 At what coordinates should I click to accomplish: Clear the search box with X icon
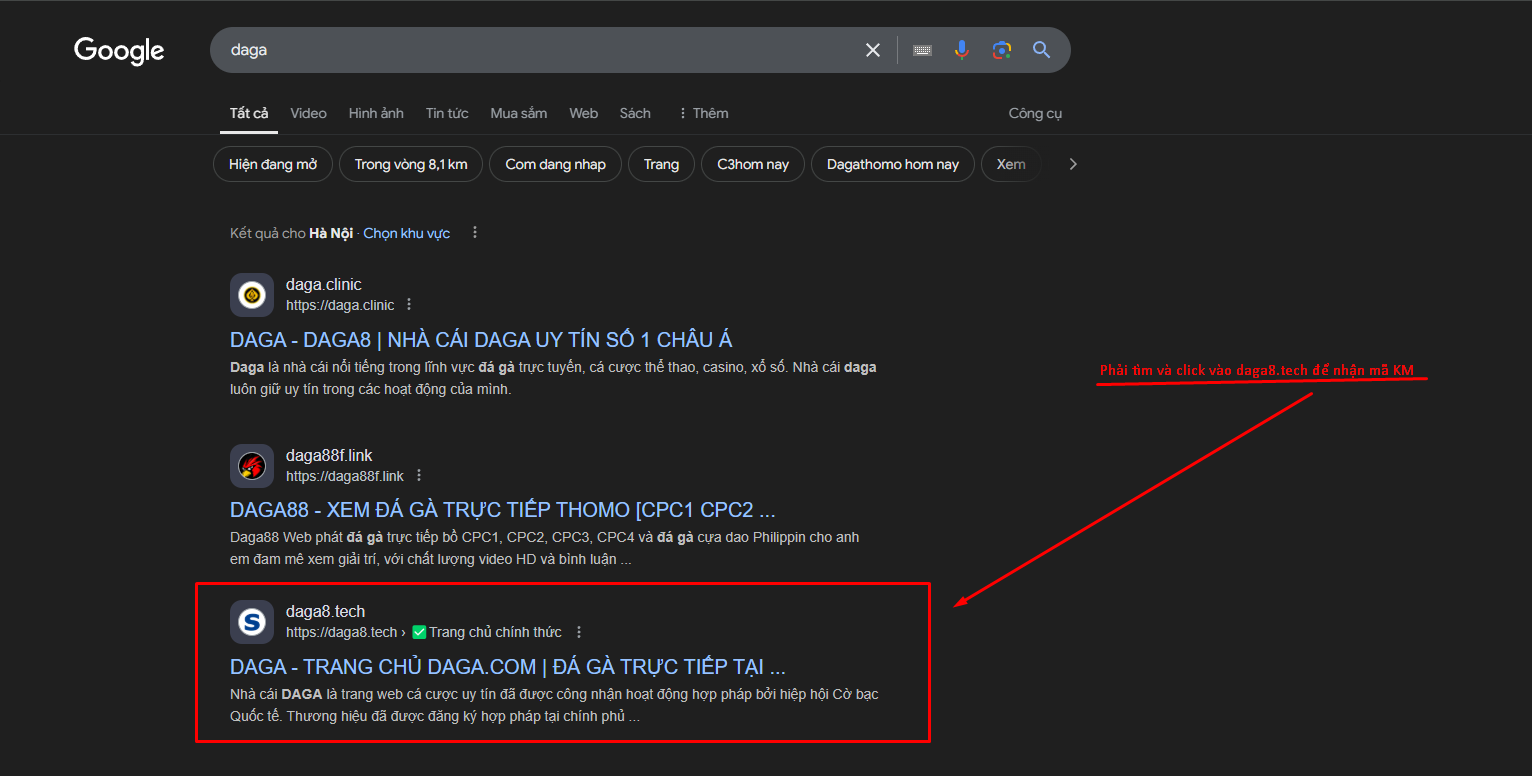[x=873, y=50]
